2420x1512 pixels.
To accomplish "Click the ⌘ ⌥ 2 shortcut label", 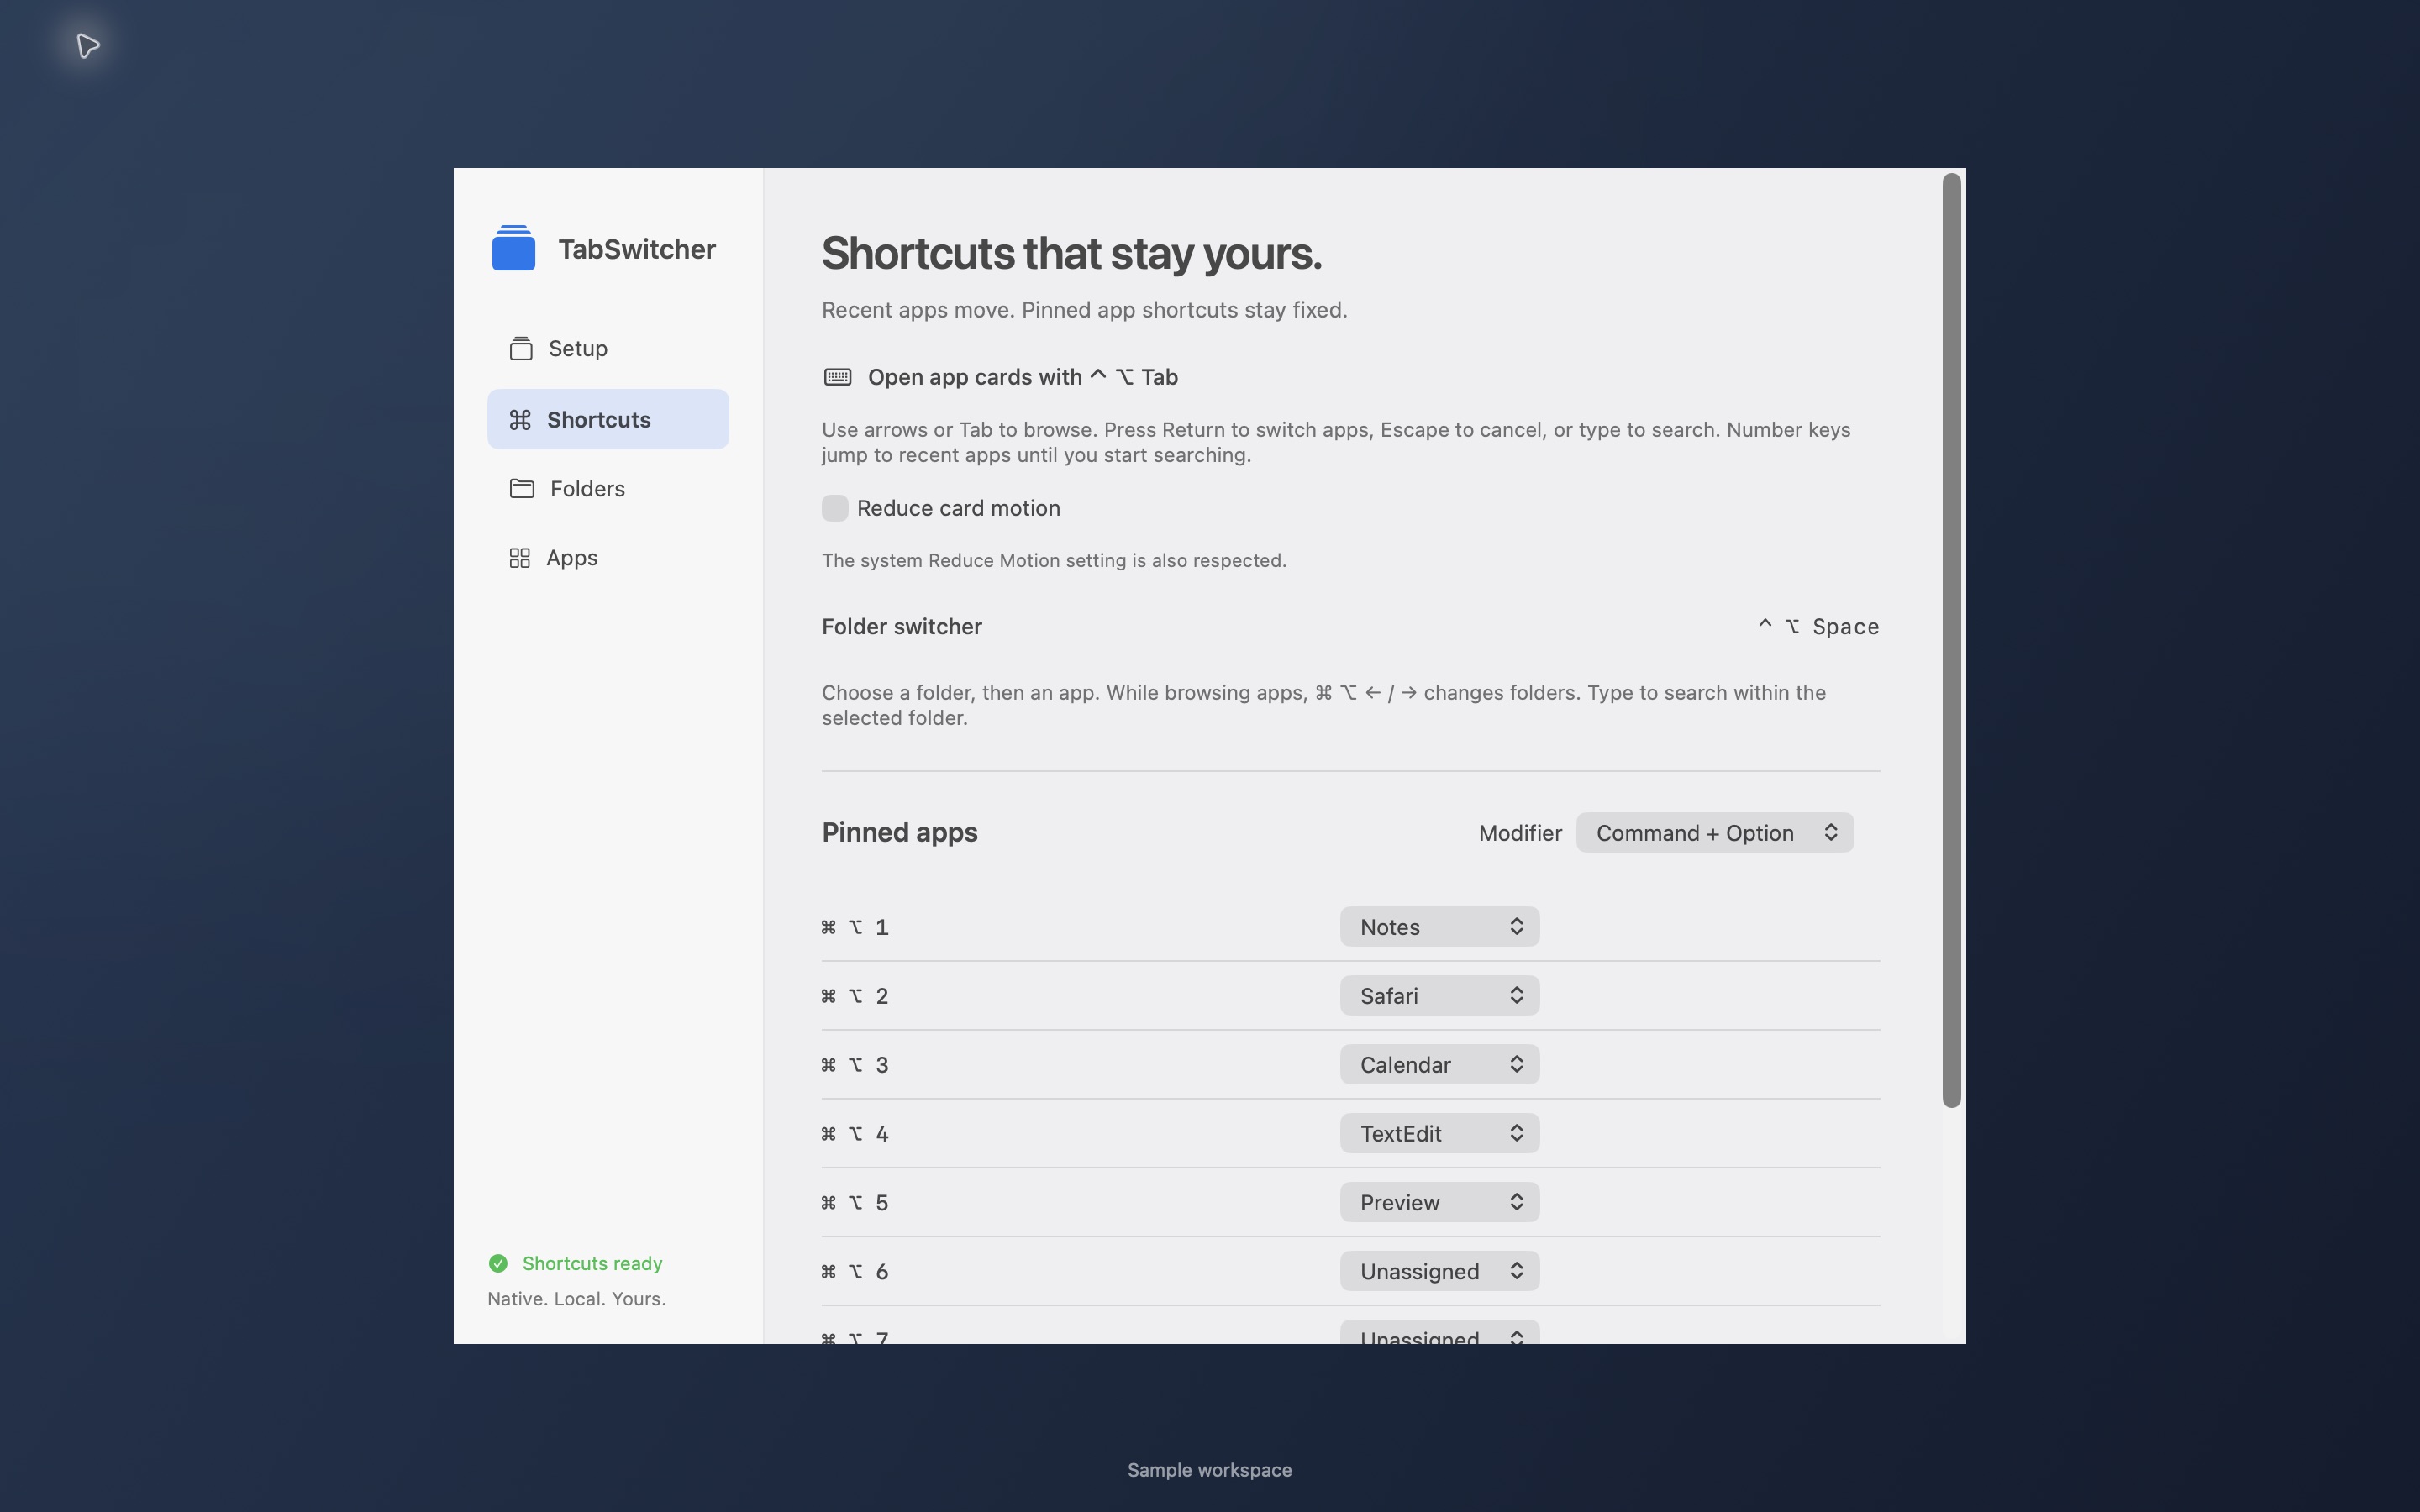I will click(x=855, y=997).
